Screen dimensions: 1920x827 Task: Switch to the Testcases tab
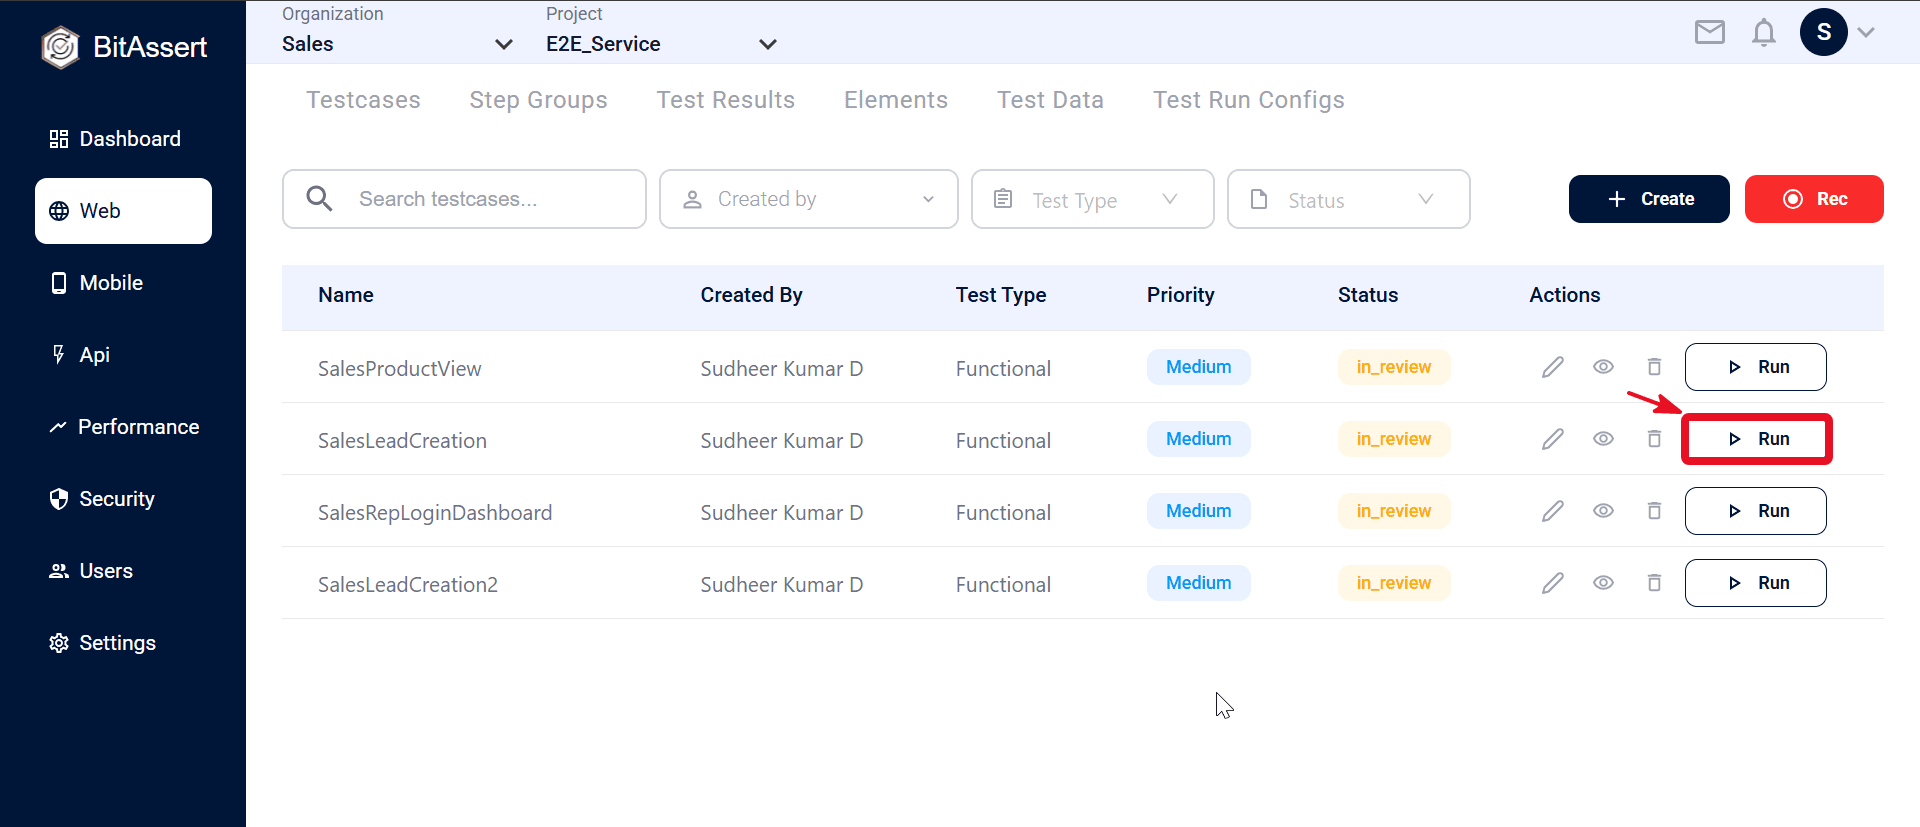(x=364, y=100)
